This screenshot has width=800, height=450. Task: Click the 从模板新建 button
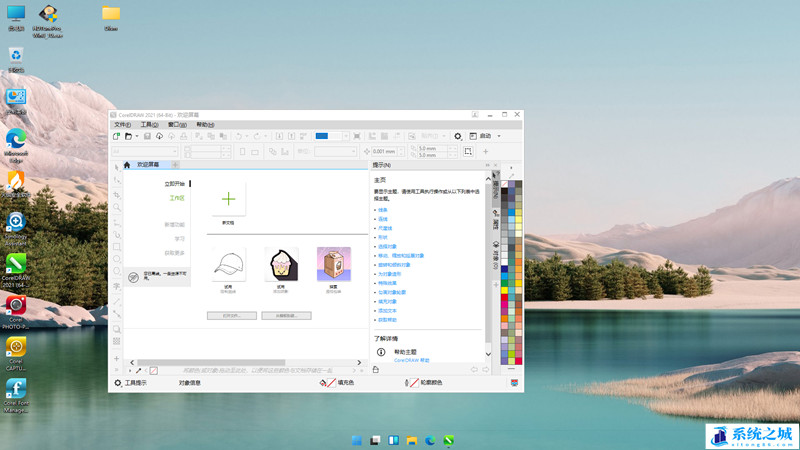click(x=286, y=315)
